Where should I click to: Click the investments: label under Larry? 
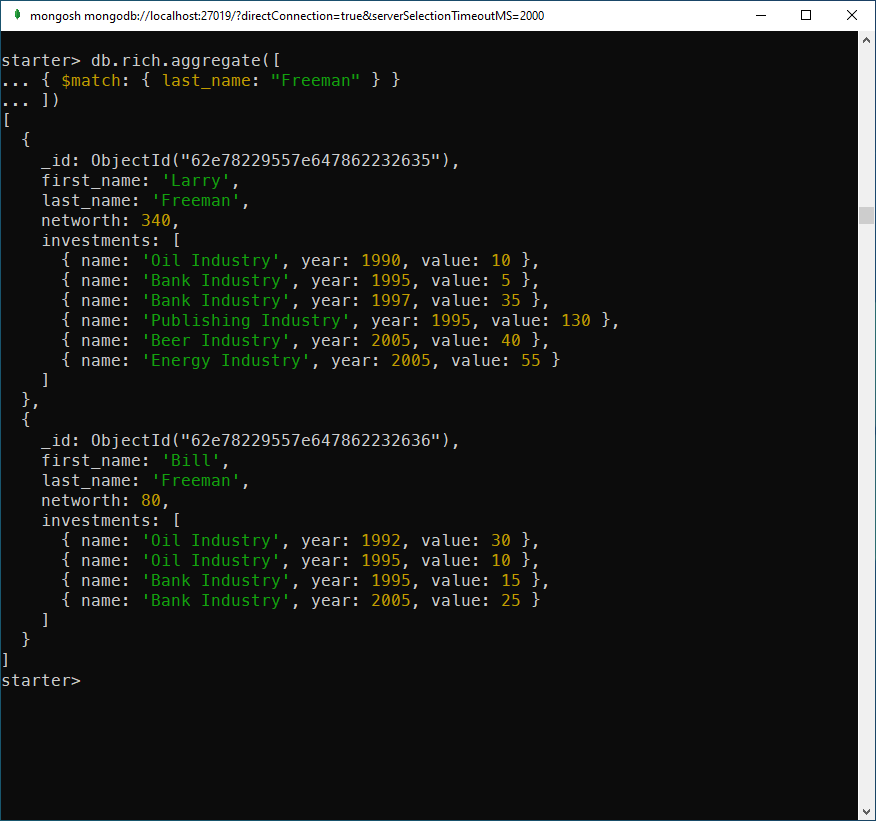coord(101,241)
